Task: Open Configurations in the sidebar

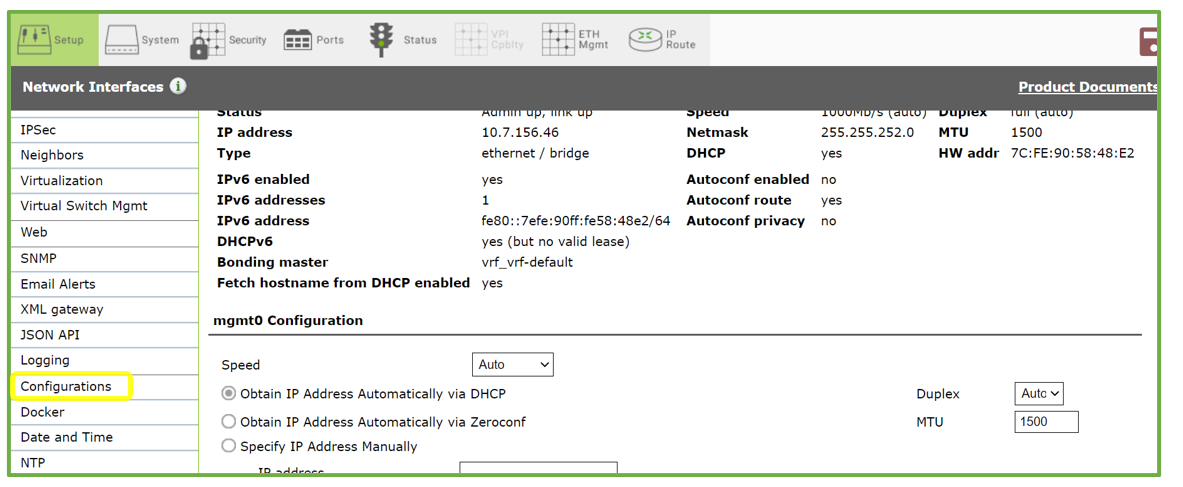Action: pyautogui.click(x=66, y=386)
